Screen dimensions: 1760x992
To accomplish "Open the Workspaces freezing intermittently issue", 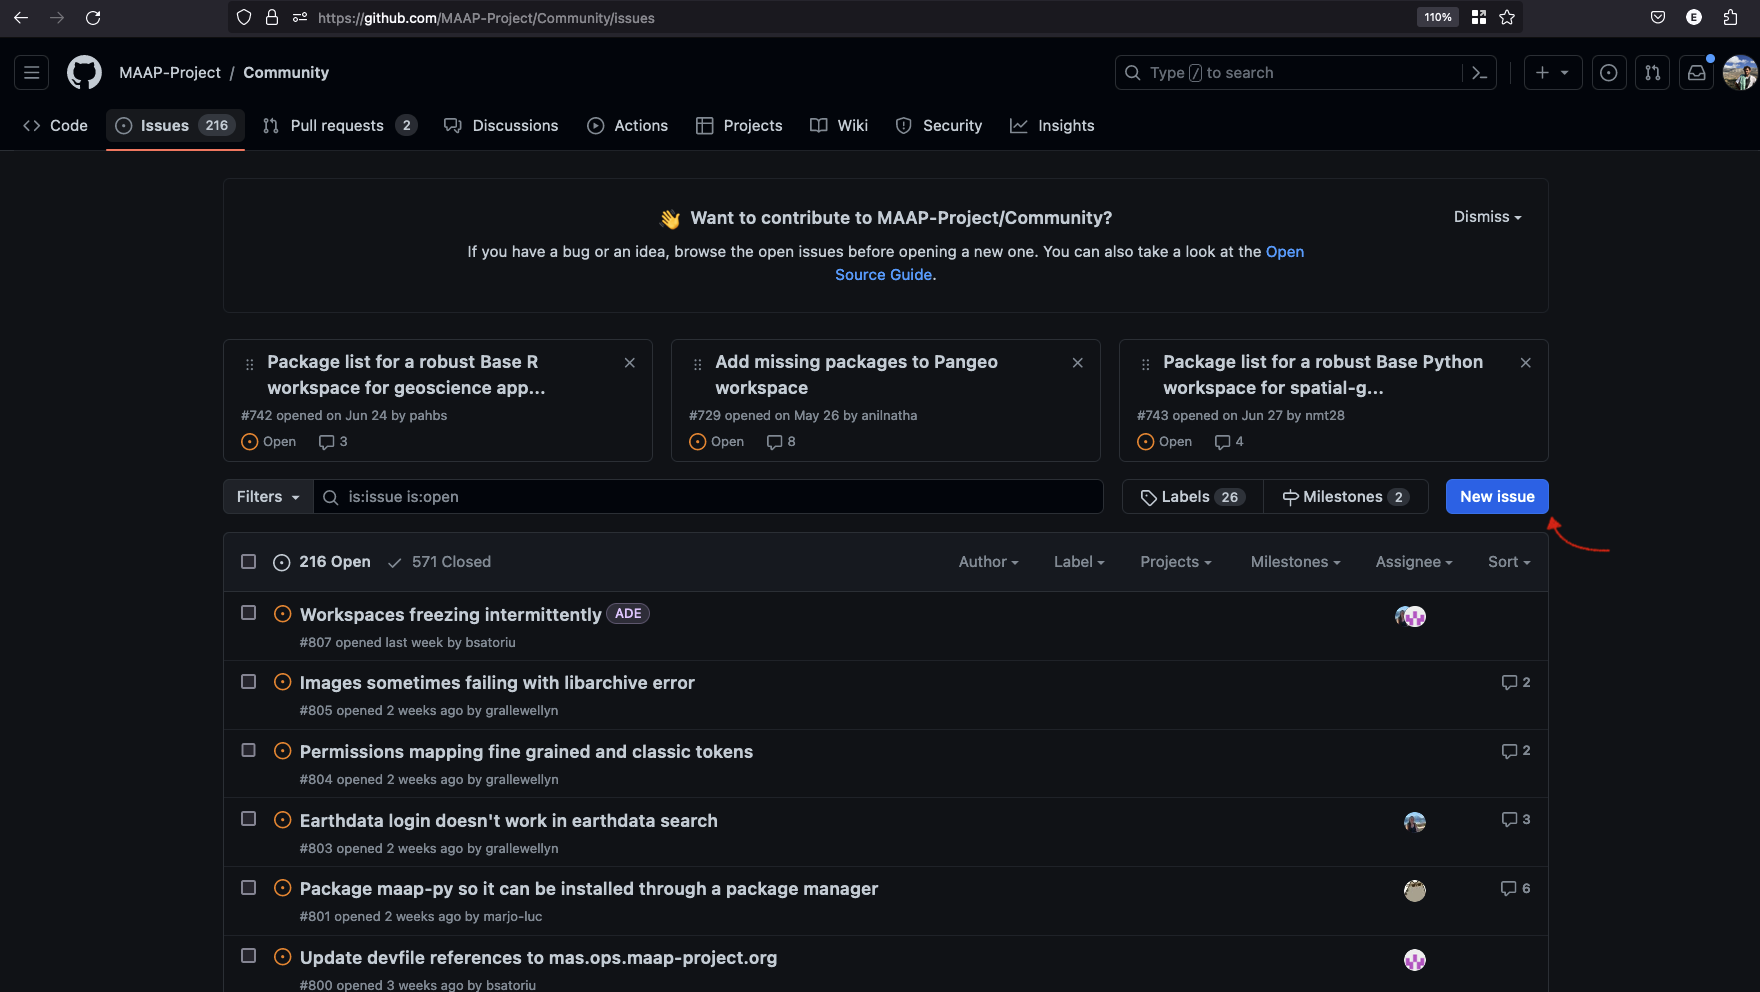I will pos(451,615).
